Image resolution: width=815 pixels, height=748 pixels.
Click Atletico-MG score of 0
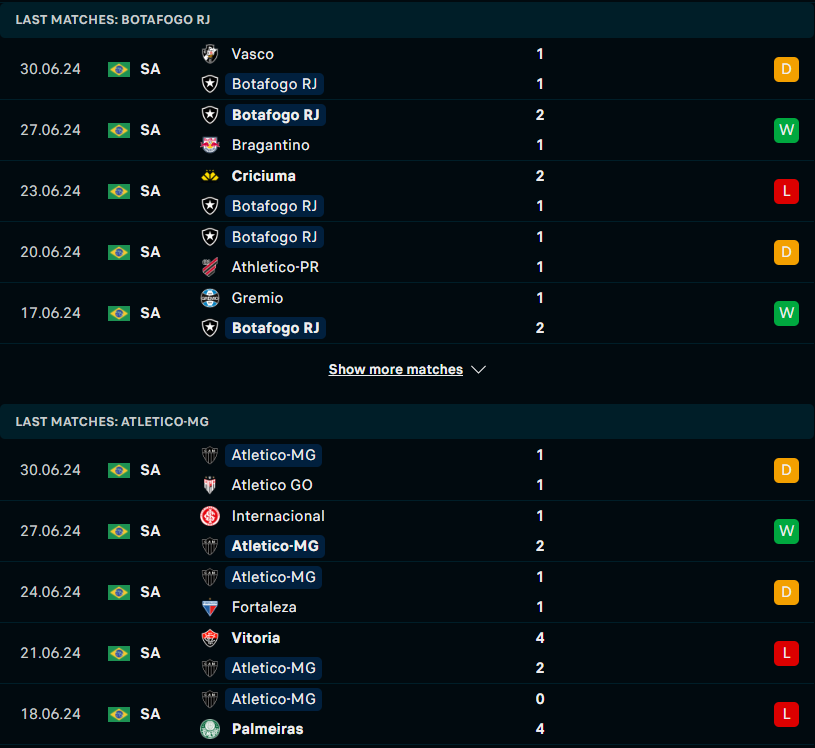click(540, 699)
